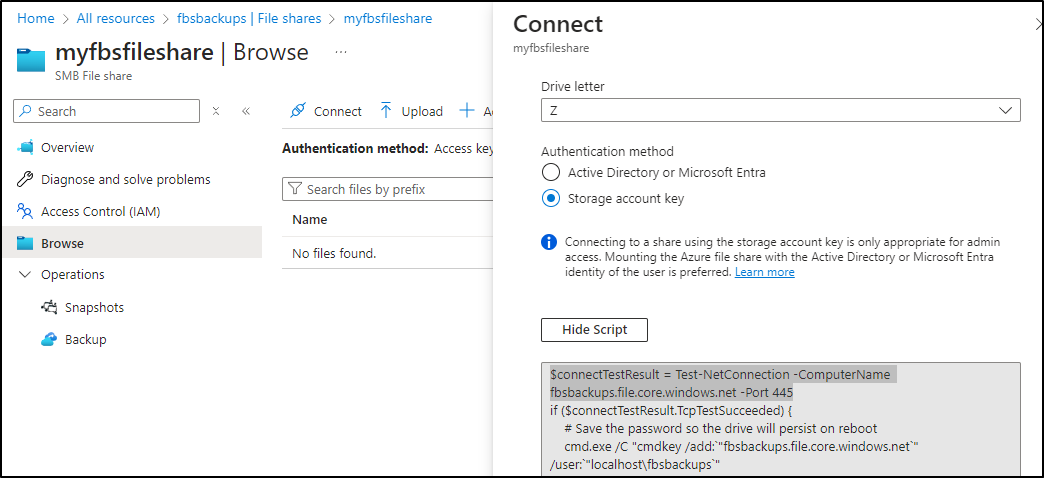Screen dimensions: 1044x478
Task: Click the Hide Script button
Action: (594, 330)
